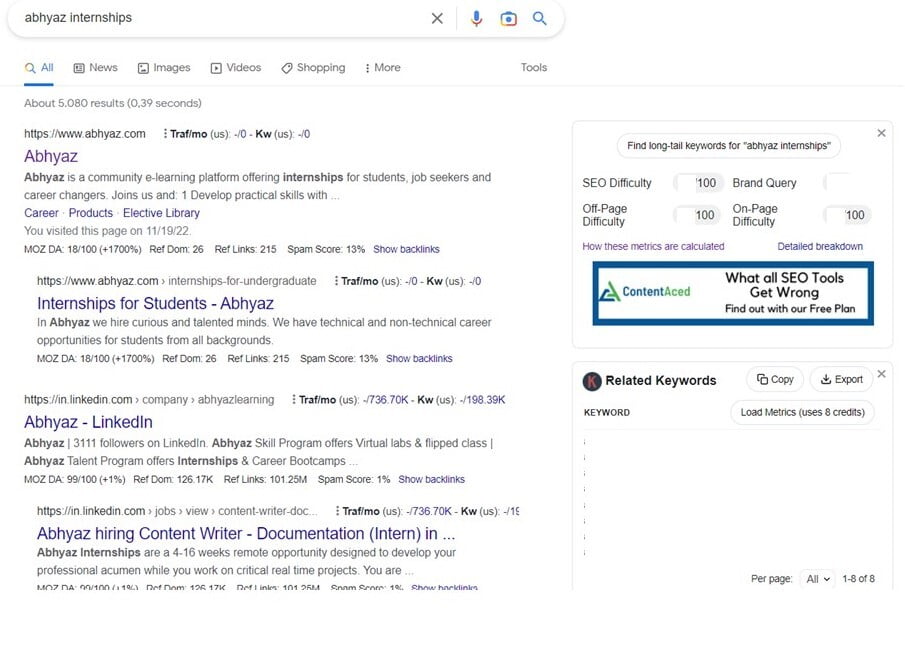Open the three-dot menu beside www.abhyaz.com

[x=165, y=134]
